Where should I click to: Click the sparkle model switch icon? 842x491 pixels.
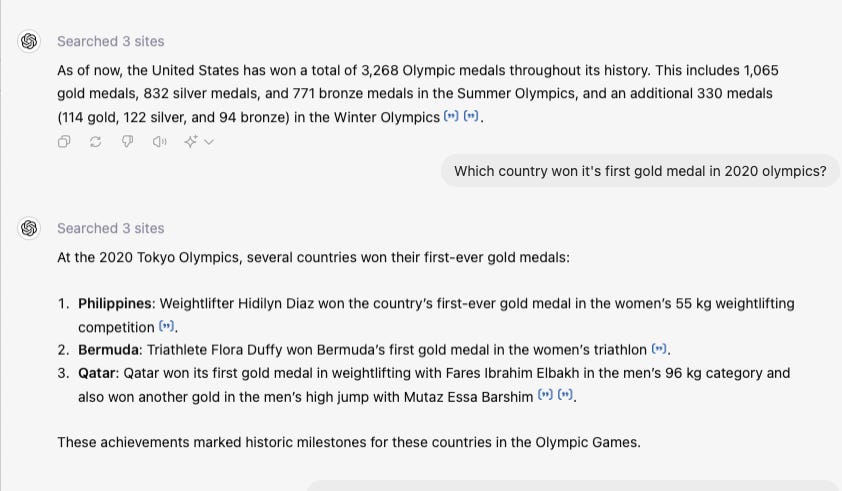191,141
